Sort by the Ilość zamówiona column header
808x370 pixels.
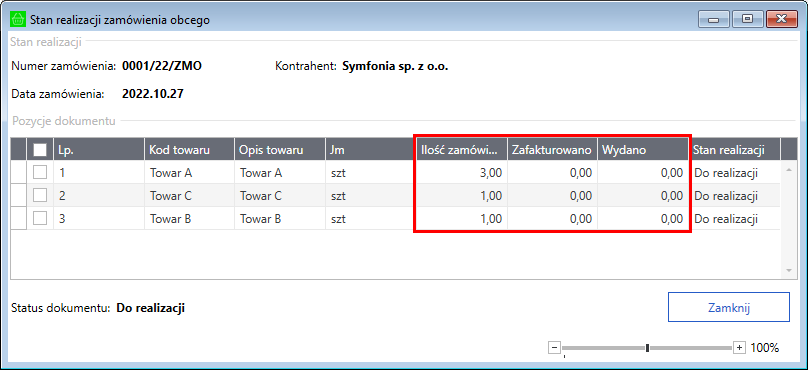tap(462, 150)
